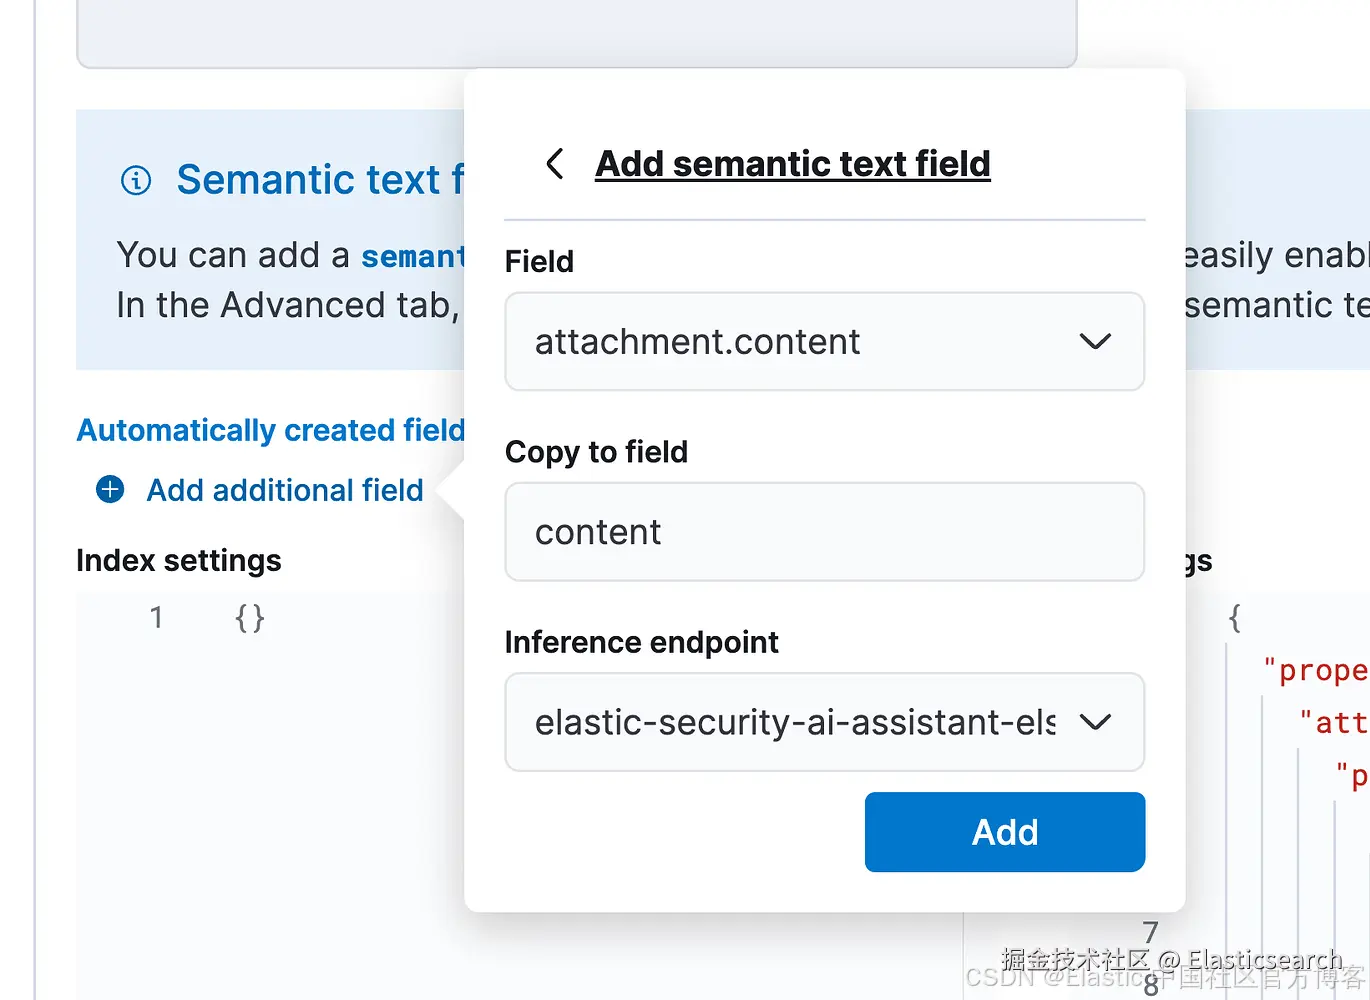Viewport: 1370px width, 1000px height.
Task: Click the back chevron in the popover header
Action: point(555,163)
